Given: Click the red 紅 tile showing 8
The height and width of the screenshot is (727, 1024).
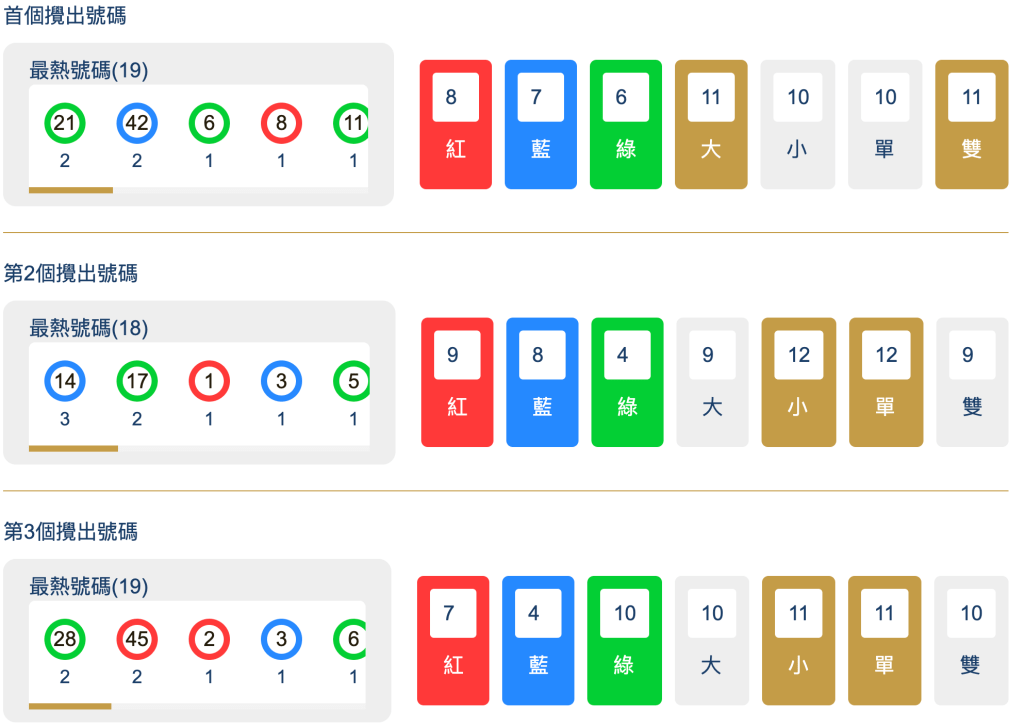Looking at the screenshot, I should click(x=456, y=125).
